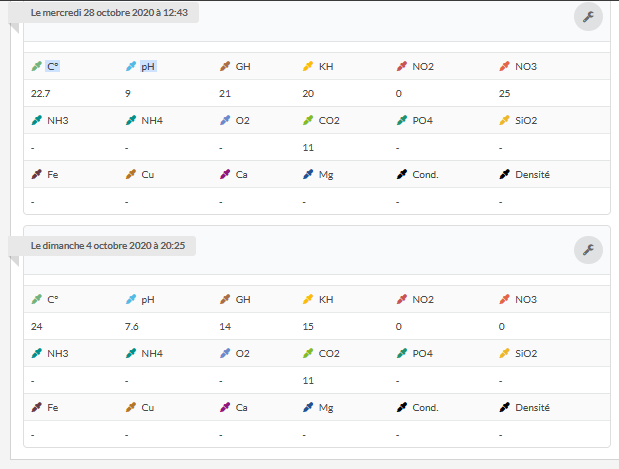Click temperature value 22.7
This screenshot has width=619, height=469.
(x=41, y=94)
